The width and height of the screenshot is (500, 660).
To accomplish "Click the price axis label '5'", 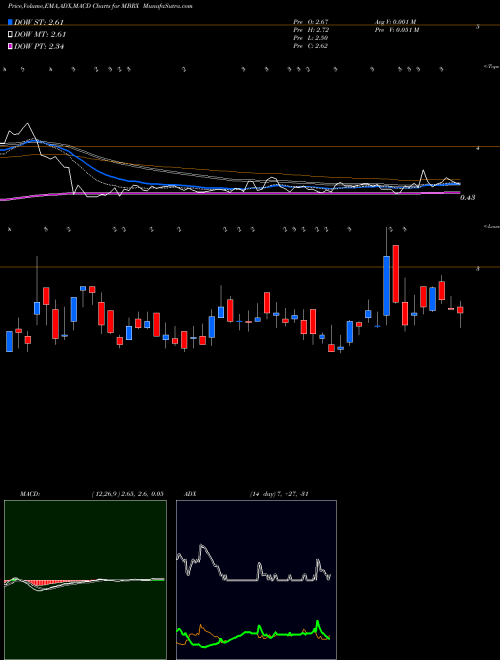I will (x=478, y=27).
